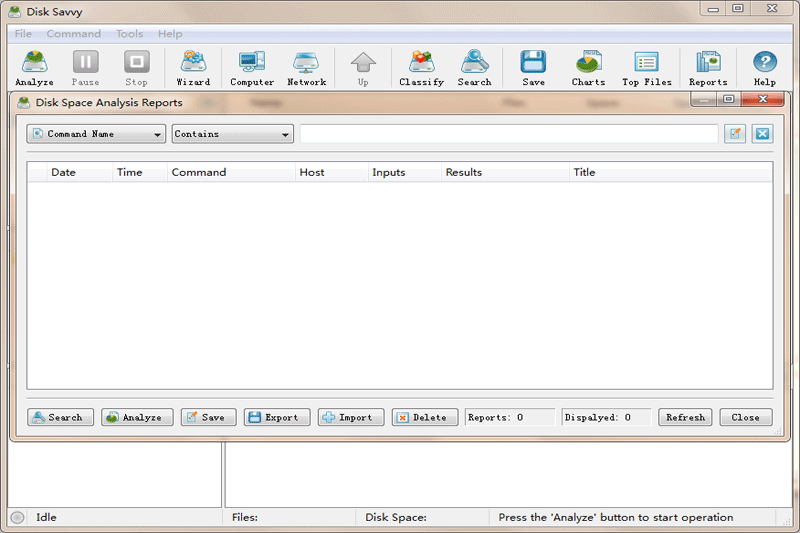Click the Import button

350,417
